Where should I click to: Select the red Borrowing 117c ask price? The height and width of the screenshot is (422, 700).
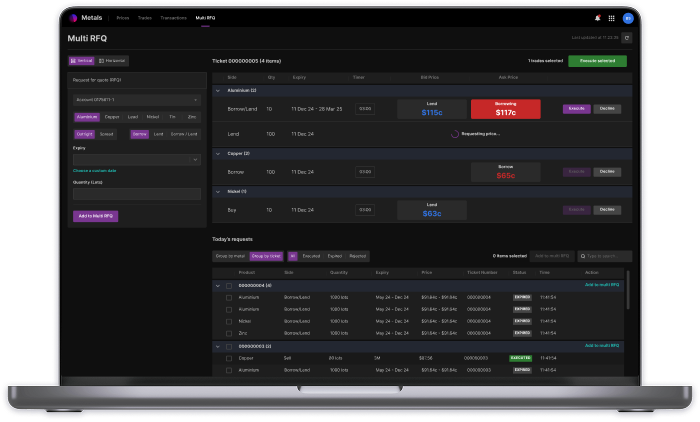pyautogui.click(x=505, y=109)
